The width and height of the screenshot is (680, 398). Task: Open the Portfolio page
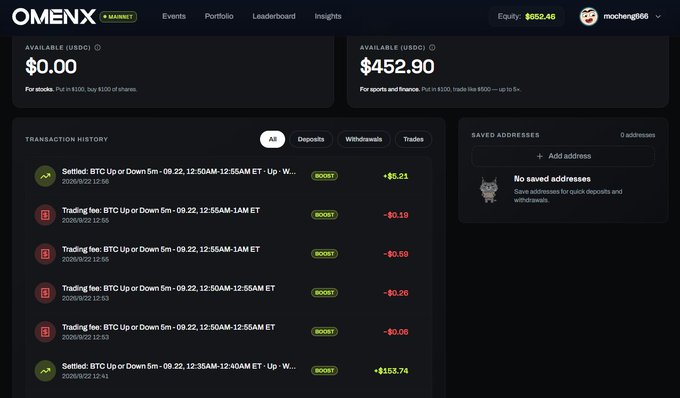click(x=219, y=16)
